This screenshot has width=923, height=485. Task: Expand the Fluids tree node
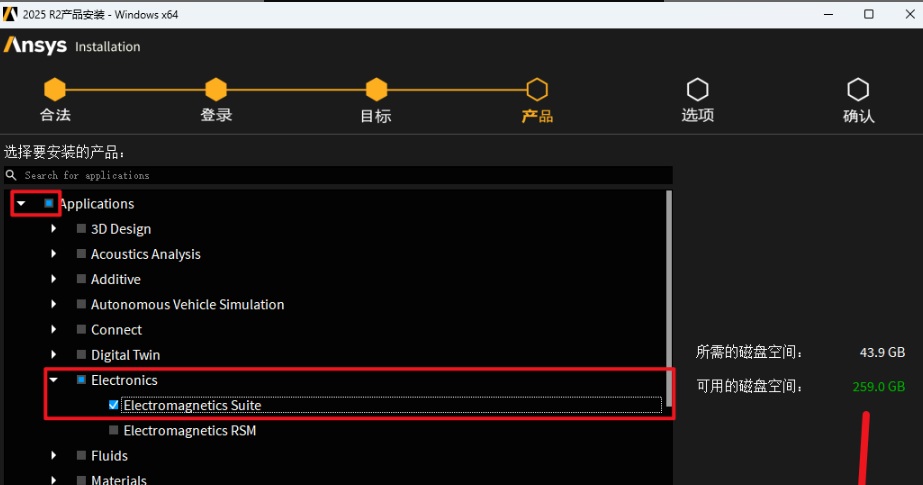tap(54, 456)
